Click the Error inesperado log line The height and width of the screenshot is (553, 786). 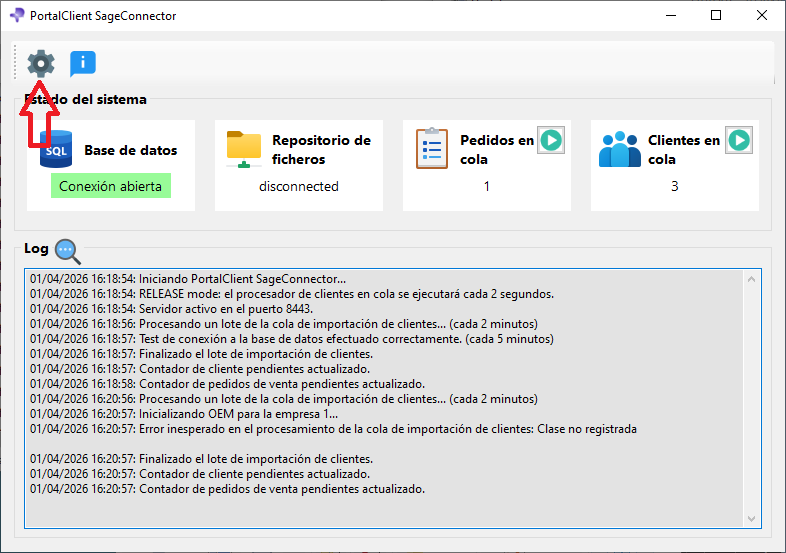(333, 429)
